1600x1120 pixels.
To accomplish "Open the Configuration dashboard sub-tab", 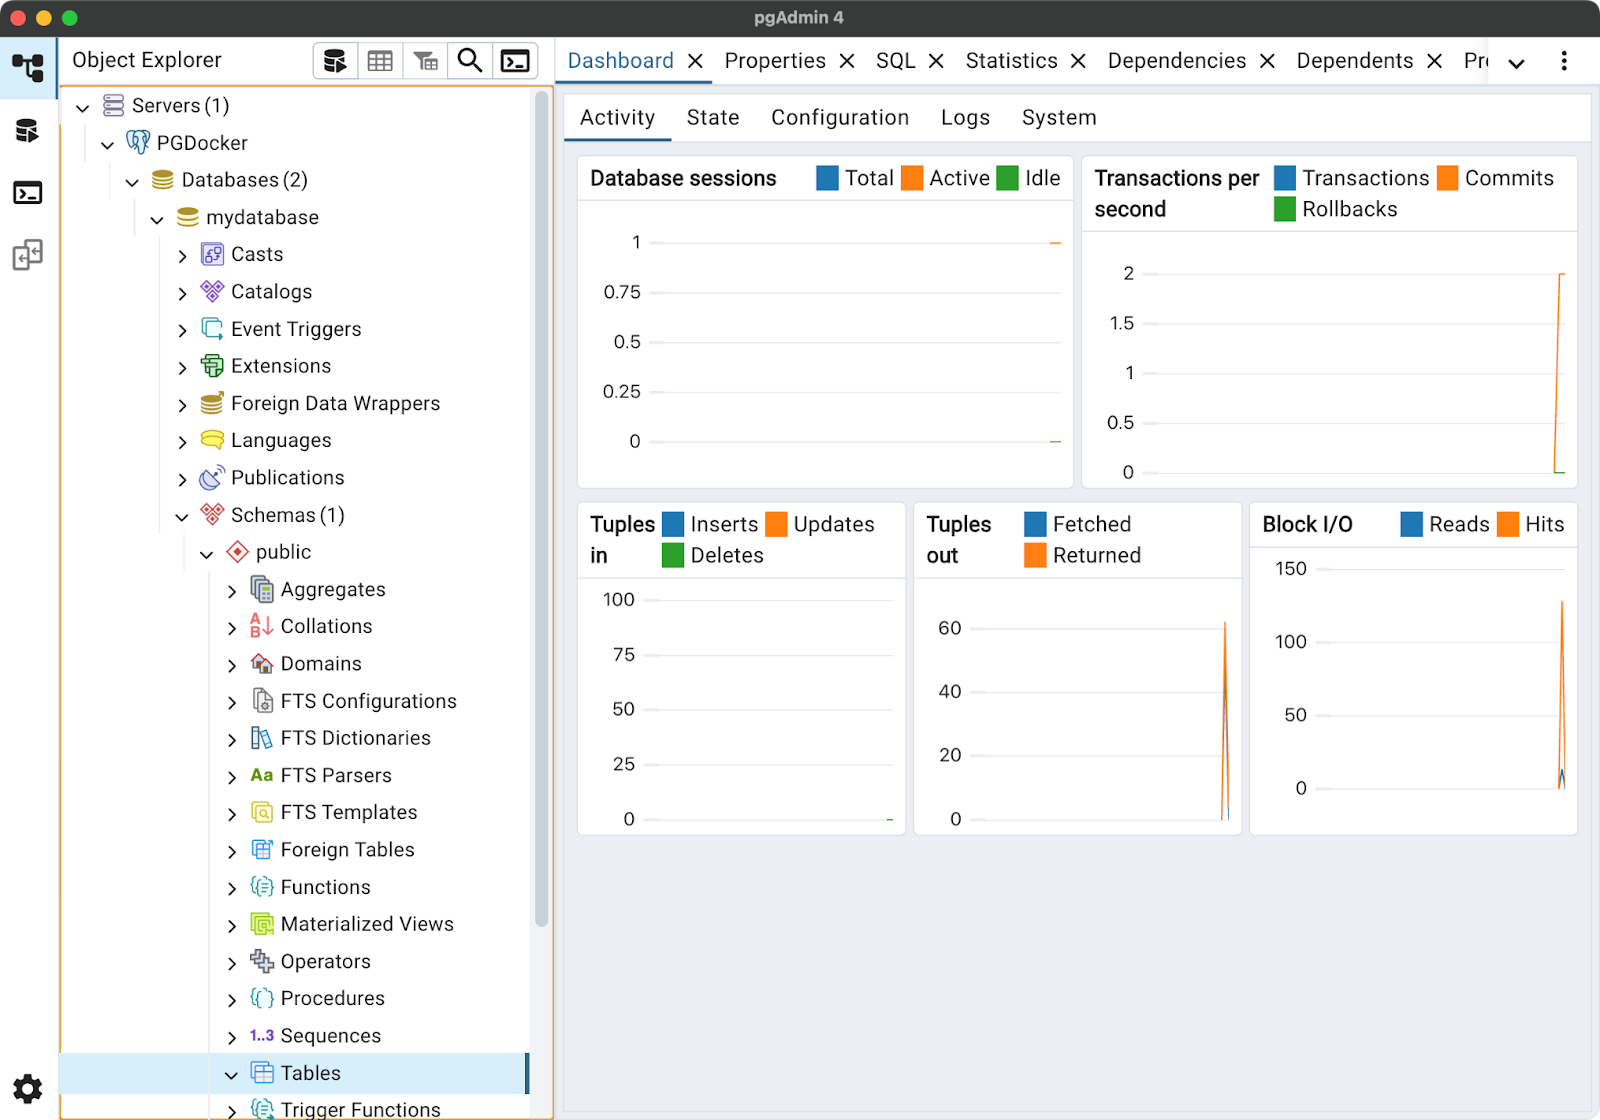I will (840, 118).
